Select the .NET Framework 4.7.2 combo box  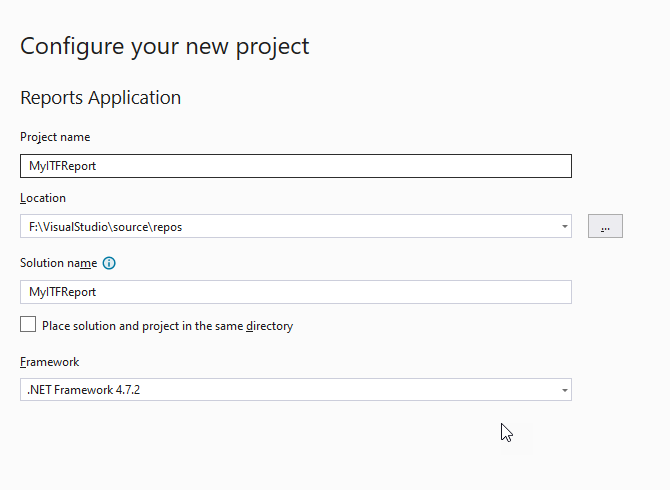click(x=296, y=390)
